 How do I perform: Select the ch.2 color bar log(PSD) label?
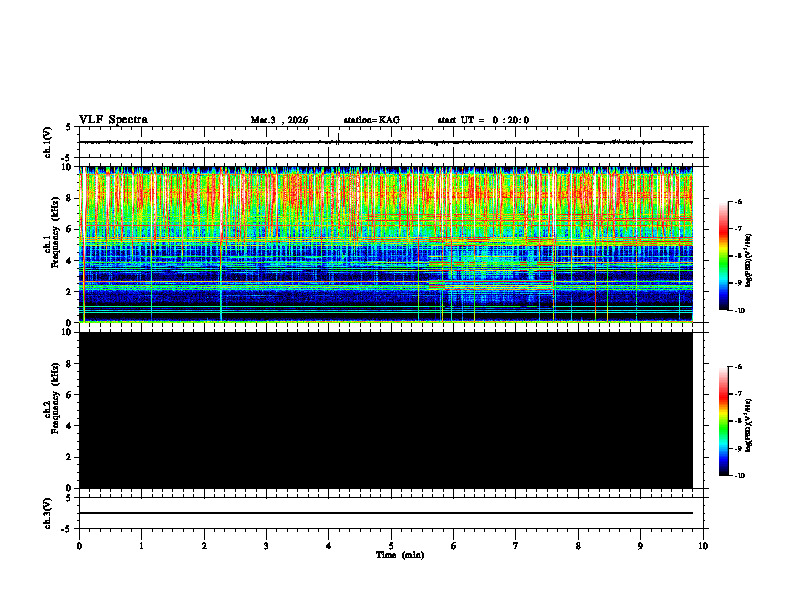[748, 425]
